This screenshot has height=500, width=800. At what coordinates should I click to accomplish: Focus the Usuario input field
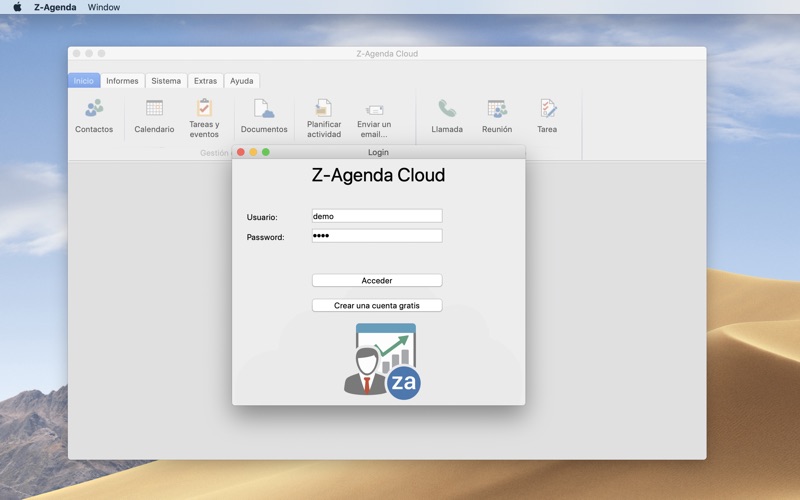pos(377,216)
